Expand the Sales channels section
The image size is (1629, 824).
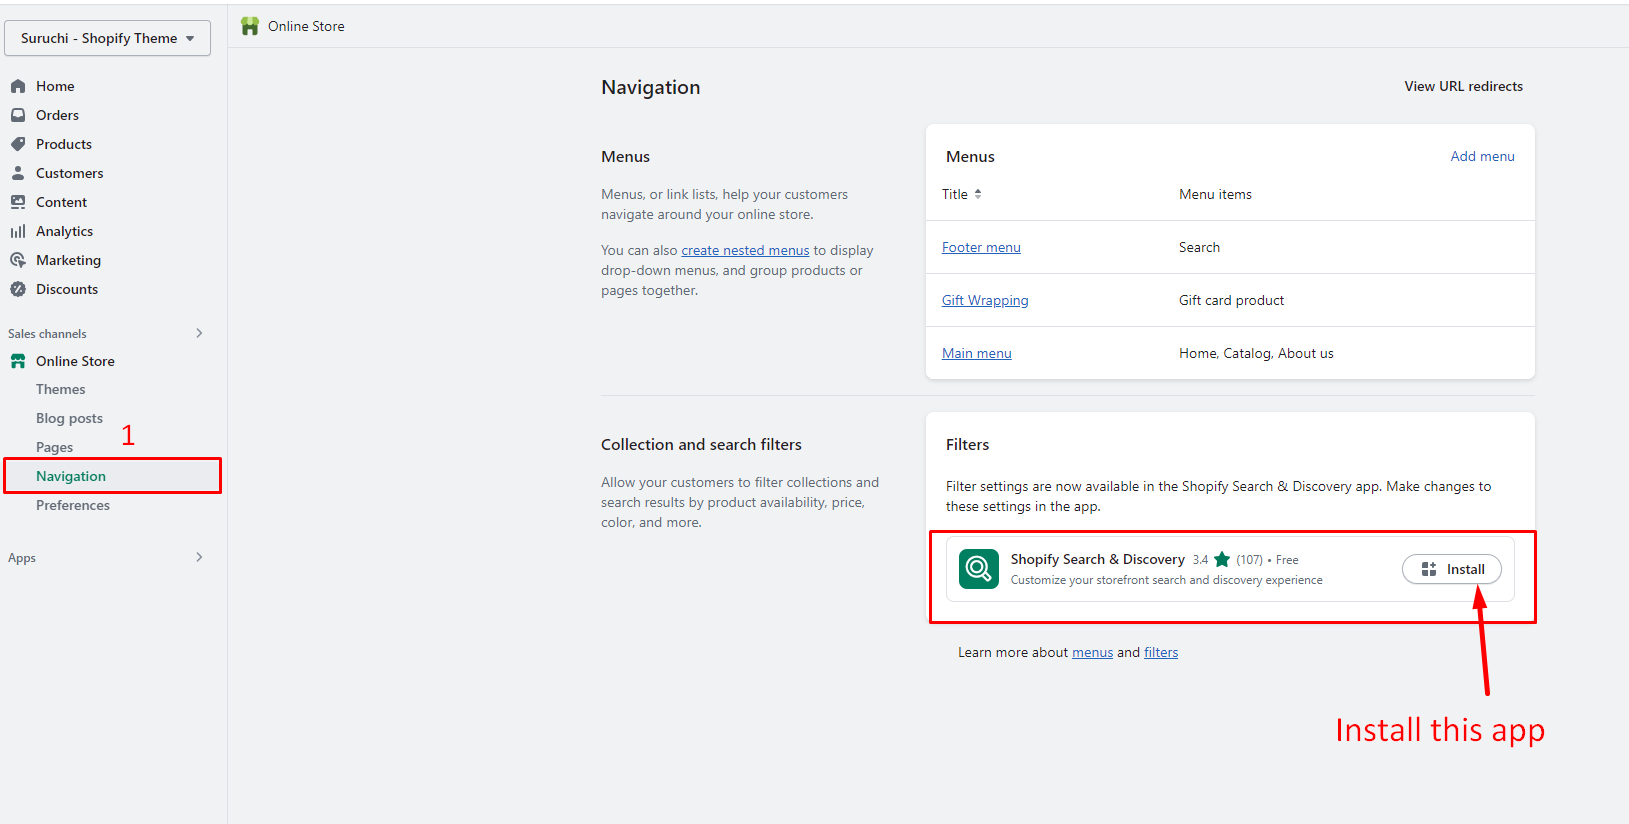199,333
